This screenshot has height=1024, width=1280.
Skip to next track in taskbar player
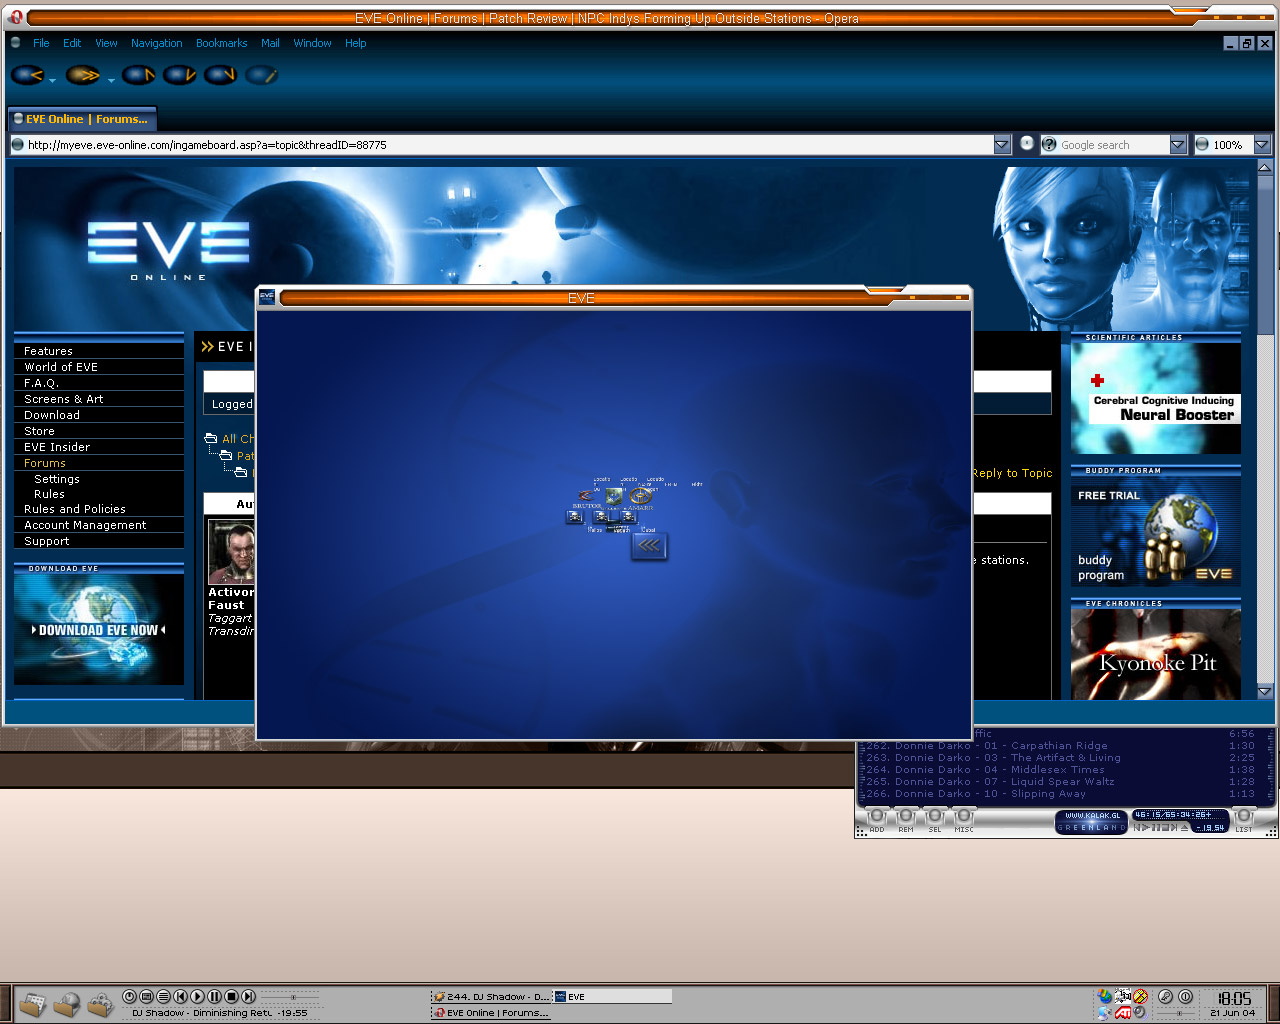click(x=248, y=996)
